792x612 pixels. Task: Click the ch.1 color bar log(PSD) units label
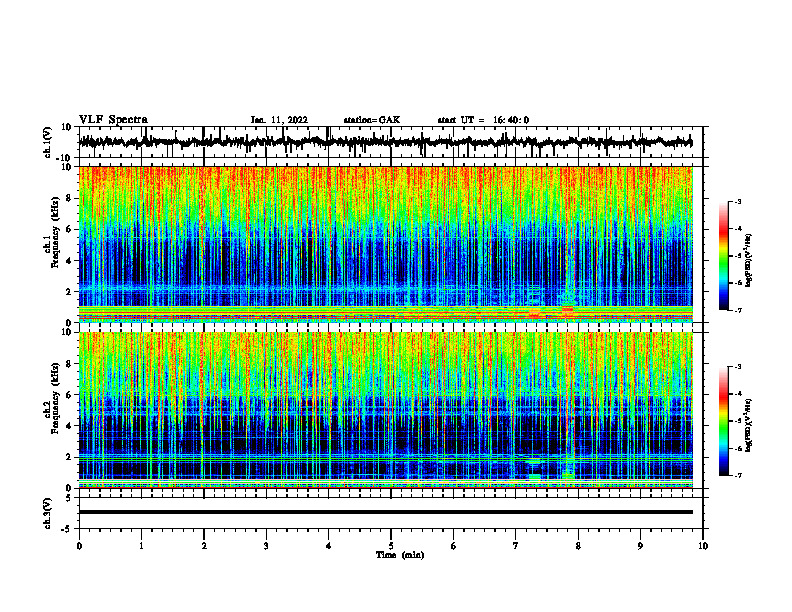point(749,260)
